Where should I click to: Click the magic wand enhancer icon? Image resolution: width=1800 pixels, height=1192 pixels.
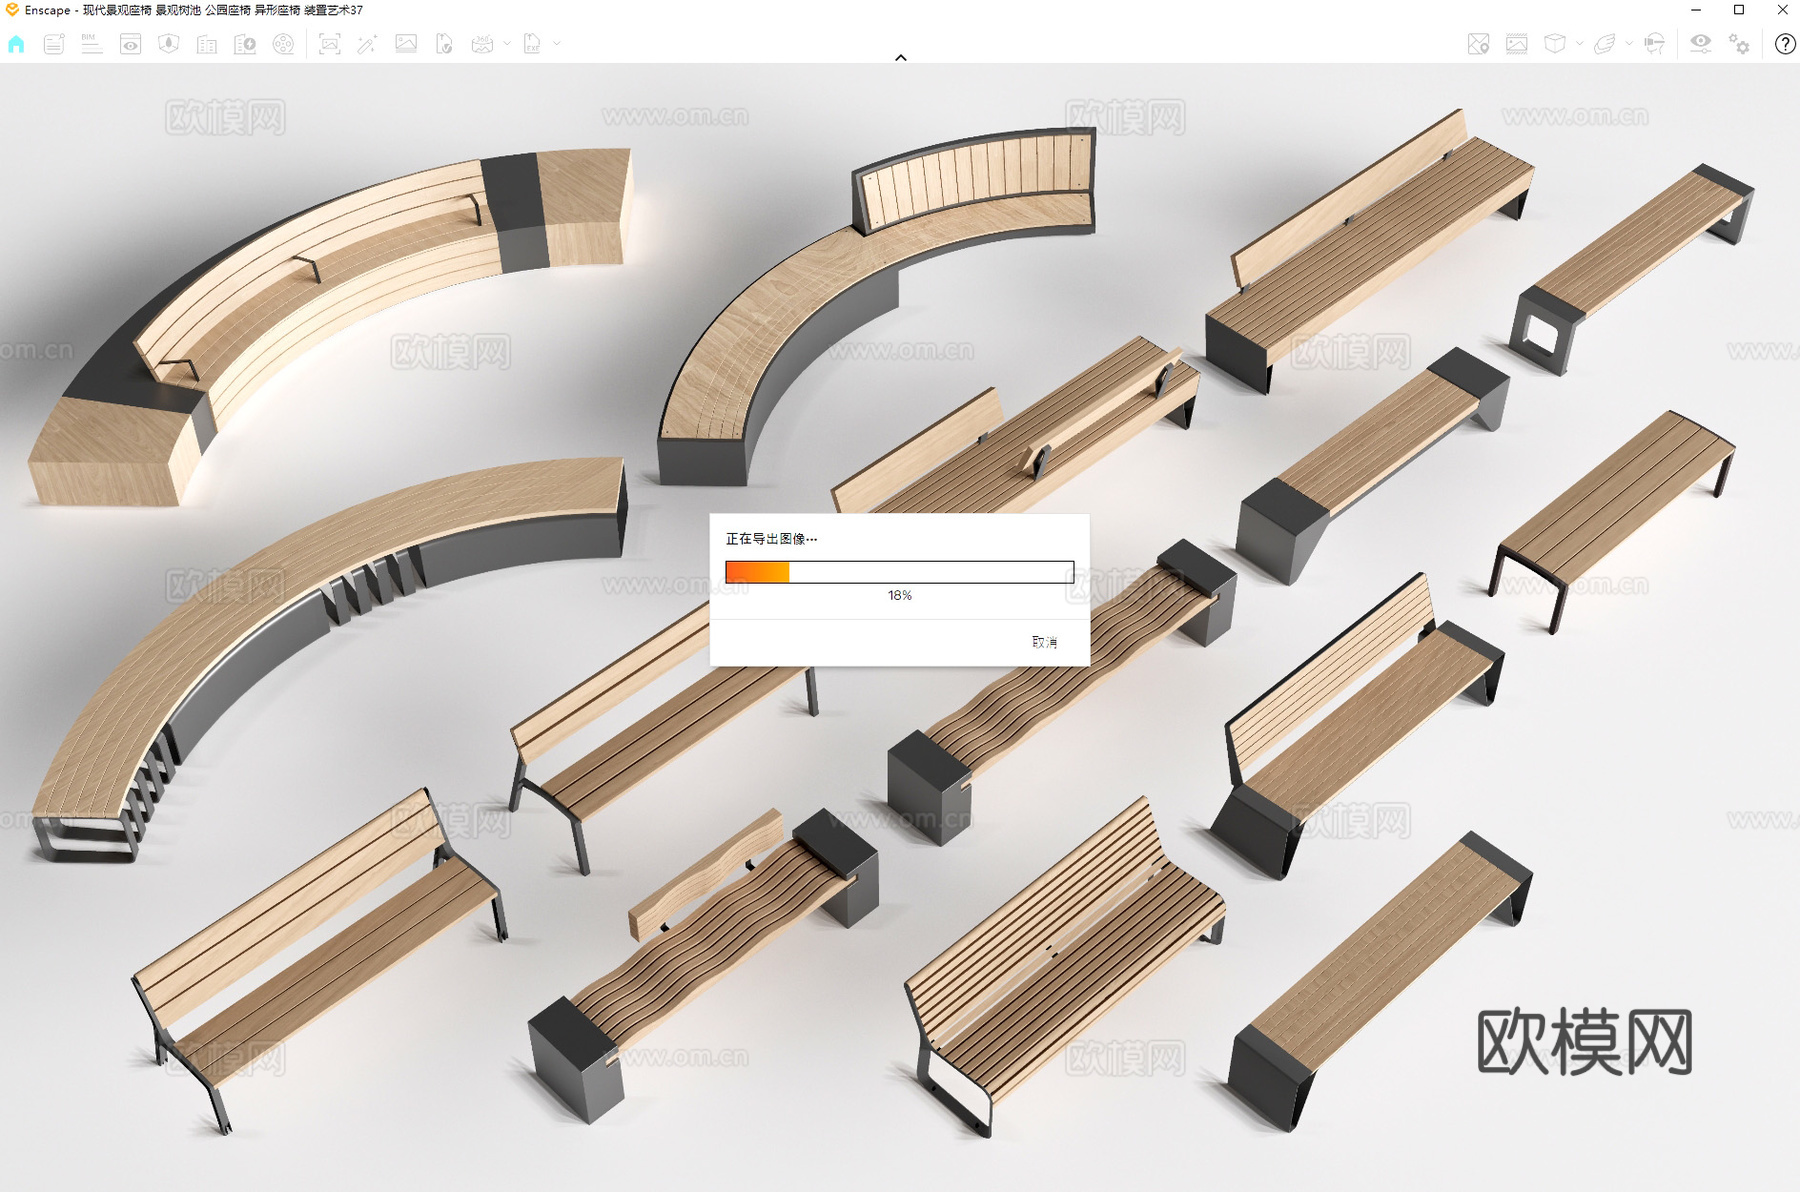click(367, 44)
